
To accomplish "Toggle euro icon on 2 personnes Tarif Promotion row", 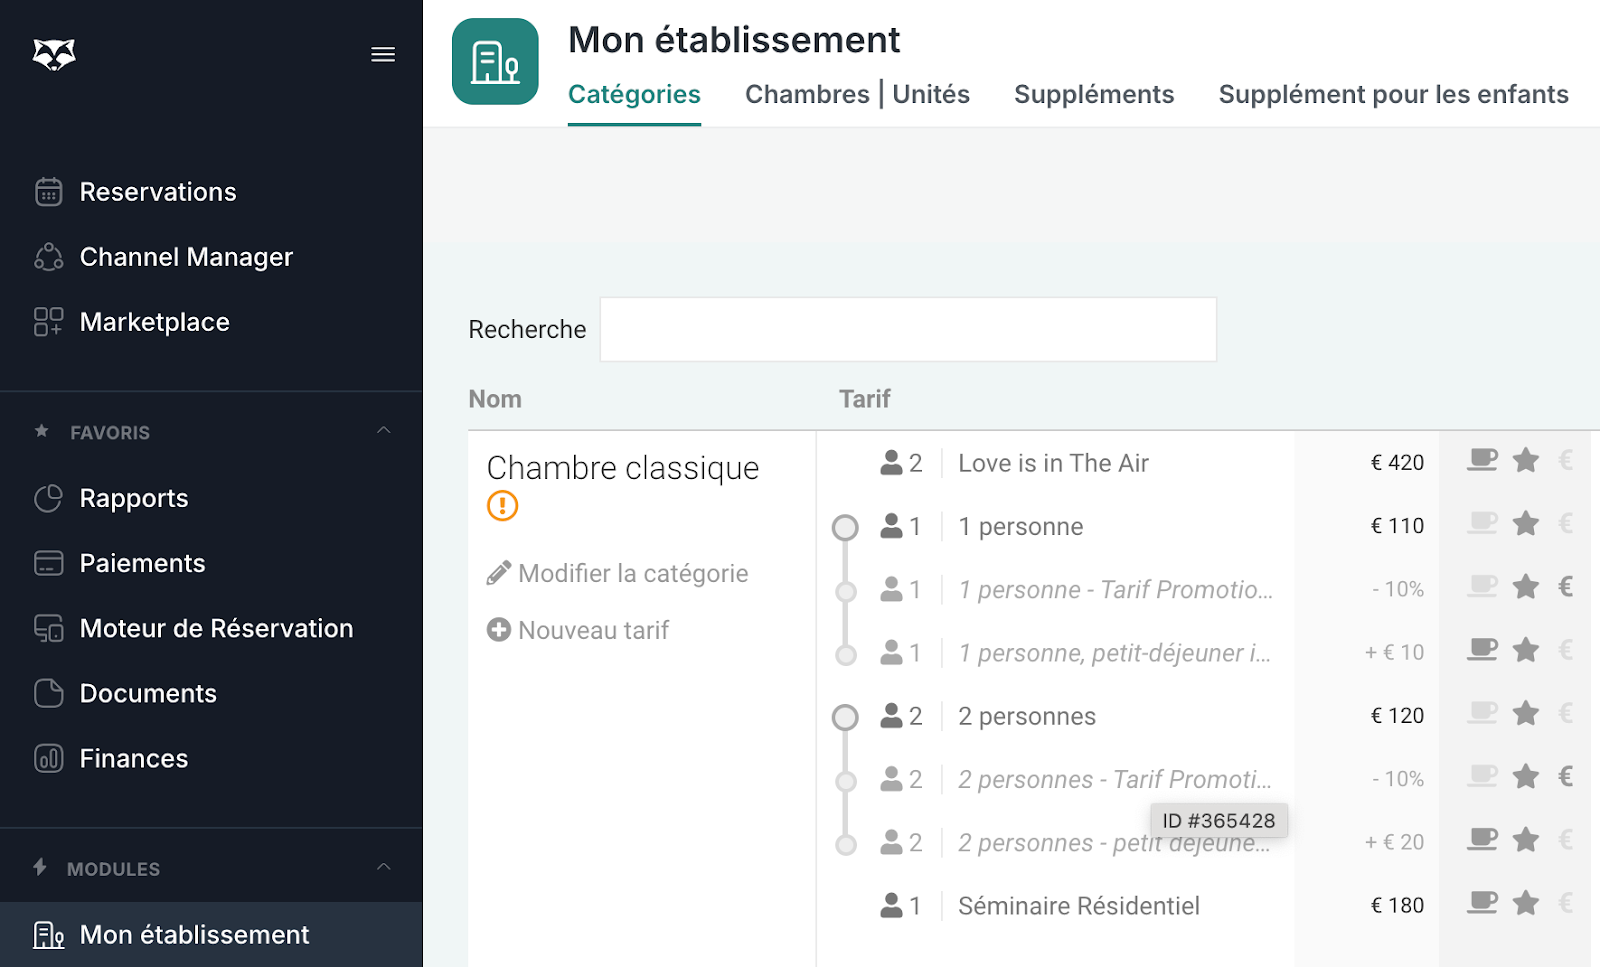I will pyautogui.click(x=1566, y=777).
